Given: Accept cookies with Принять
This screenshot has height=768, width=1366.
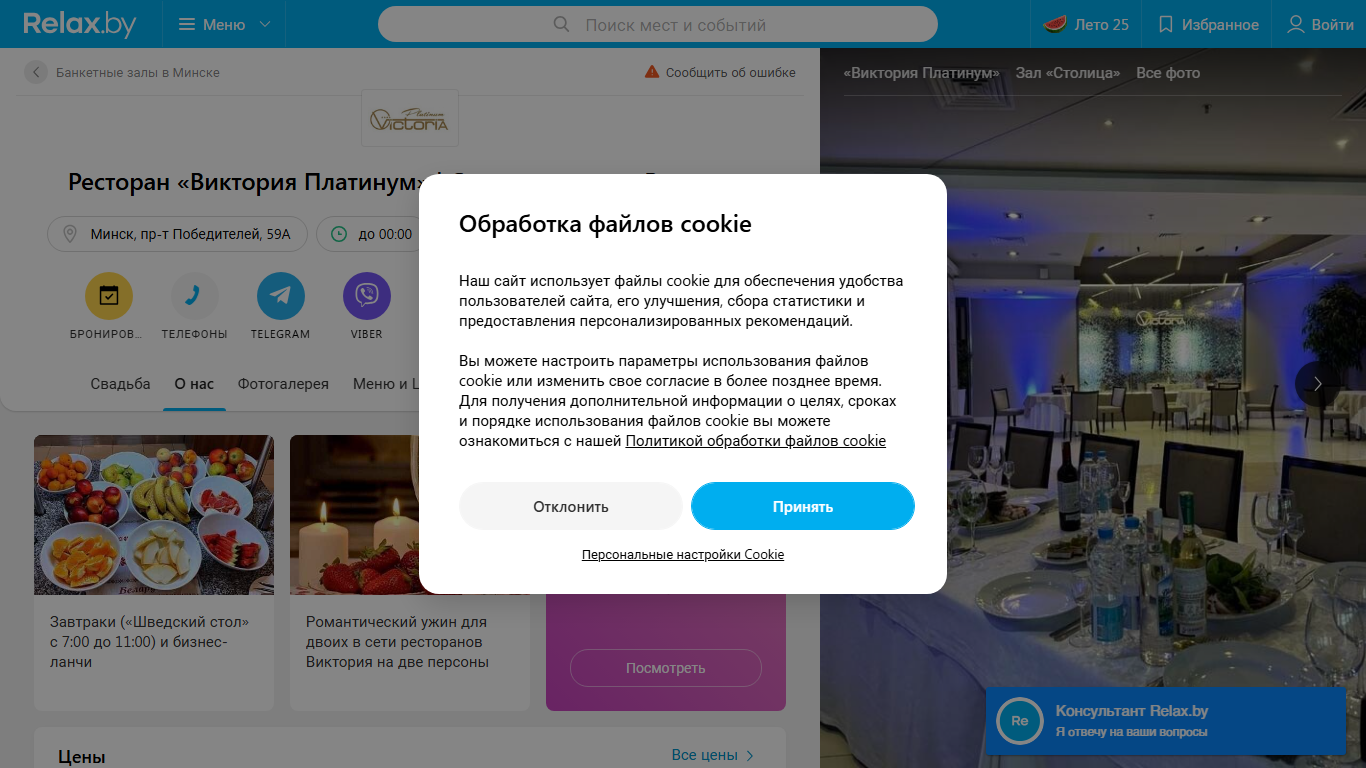Looking at the screenshot, I should coord(803,506).
